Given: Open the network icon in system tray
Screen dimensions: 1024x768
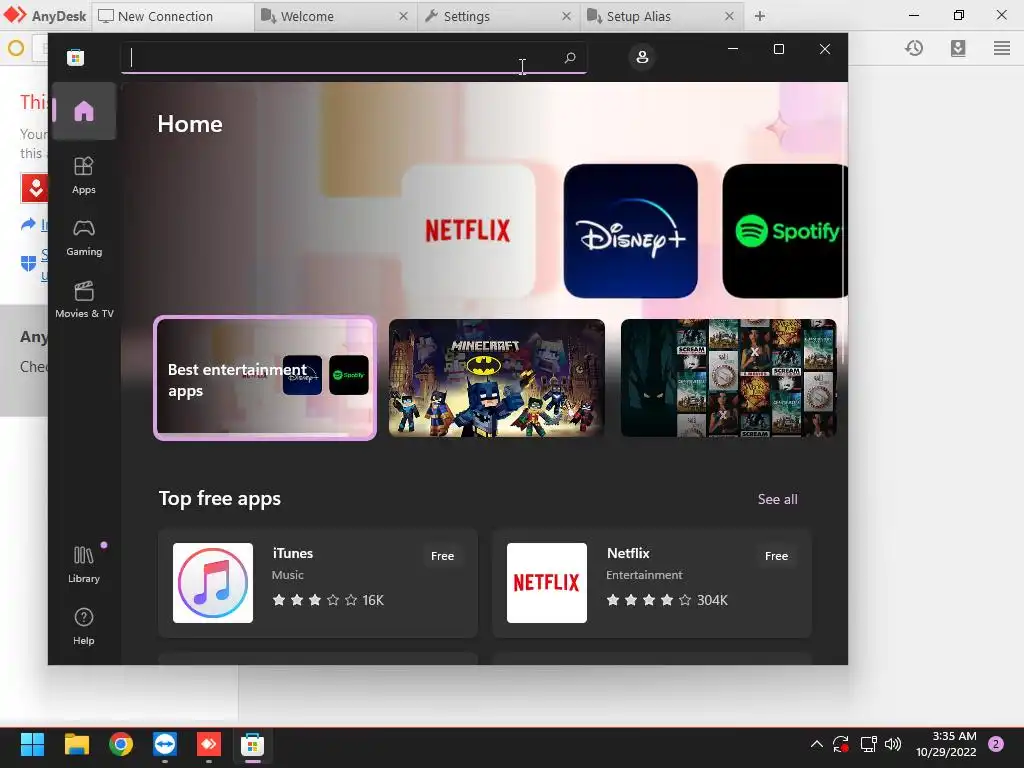Looking at the screenshot, I should click(x=868, y=744).
